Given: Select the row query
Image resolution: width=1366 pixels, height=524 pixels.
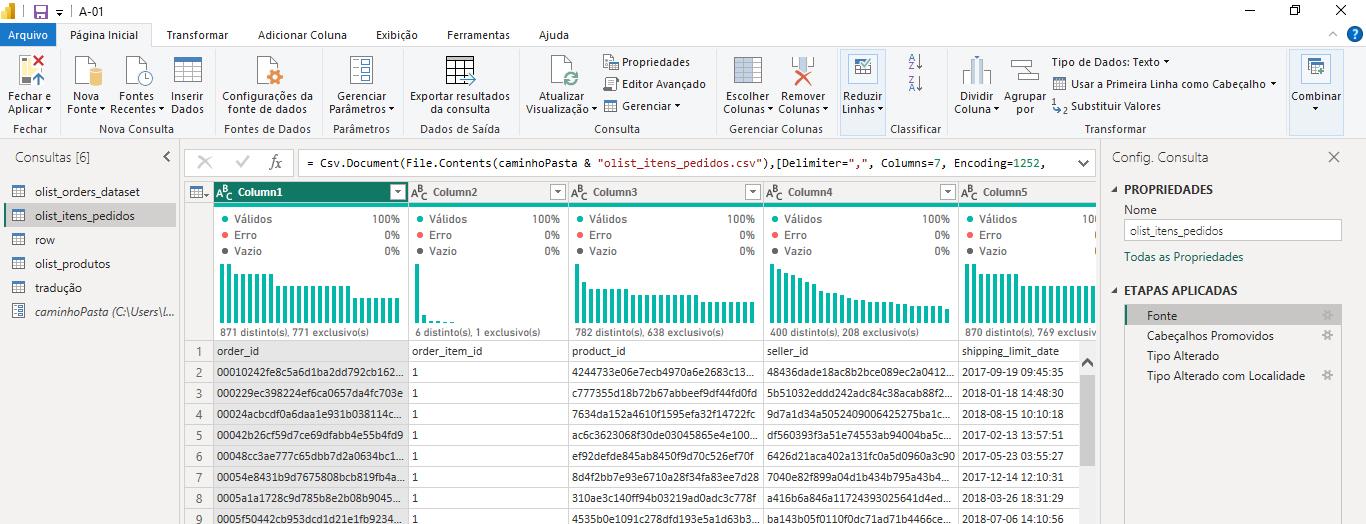Looking at the screenshot, I should [90, 240].
